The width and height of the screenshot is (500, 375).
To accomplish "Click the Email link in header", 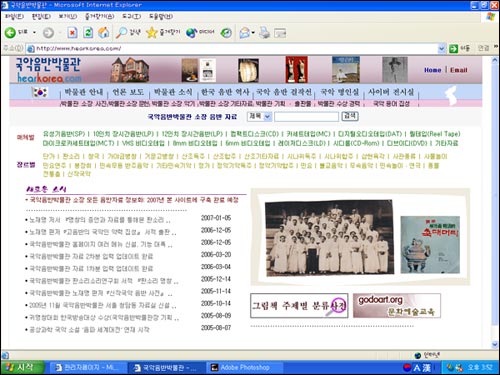I will point(459,70).
